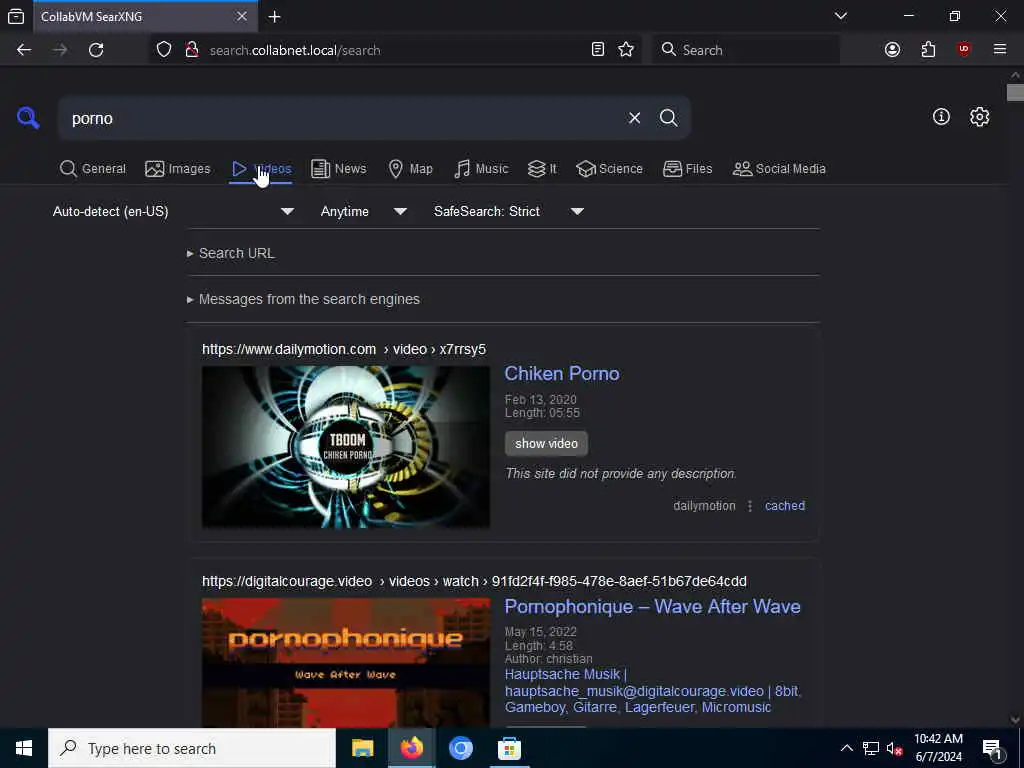This screenshot has height=768, width=1024.
Task: Switch to the News tab
Action: click(338, 168)
